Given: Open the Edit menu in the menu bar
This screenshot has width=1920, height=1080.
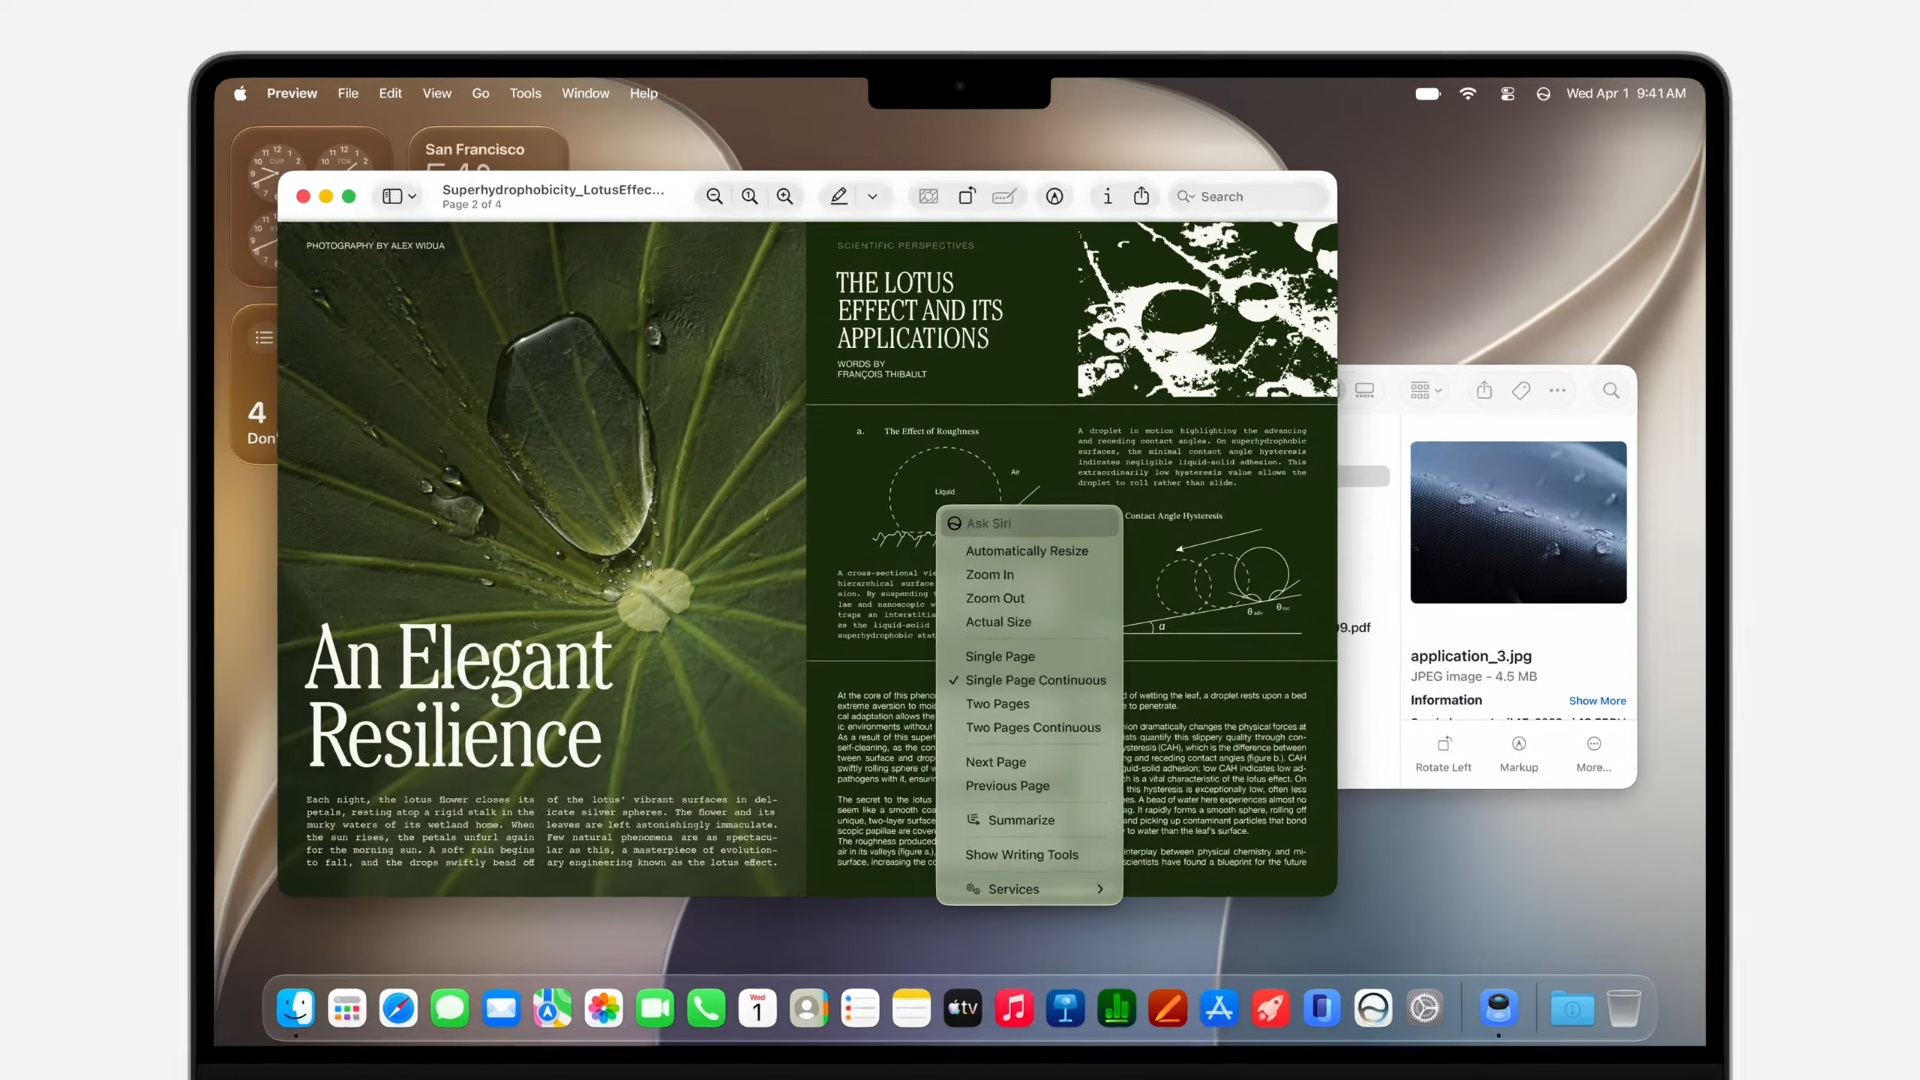Looking at the screenshot, I should click(390, 93).
